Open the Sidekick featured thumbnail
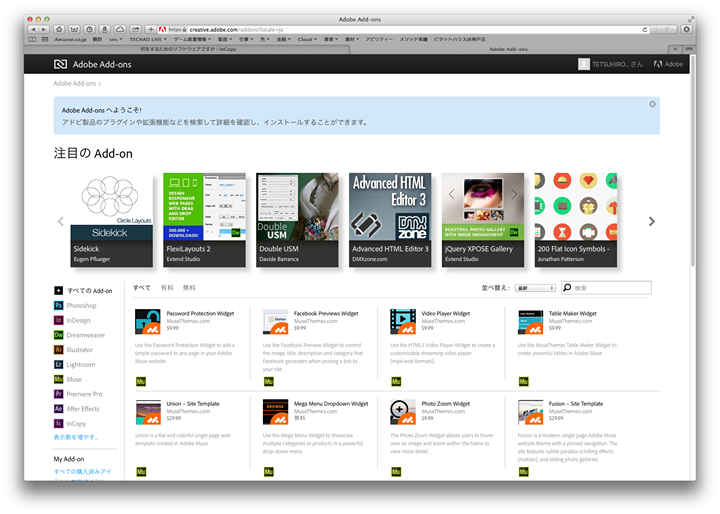 coord(112,220)
